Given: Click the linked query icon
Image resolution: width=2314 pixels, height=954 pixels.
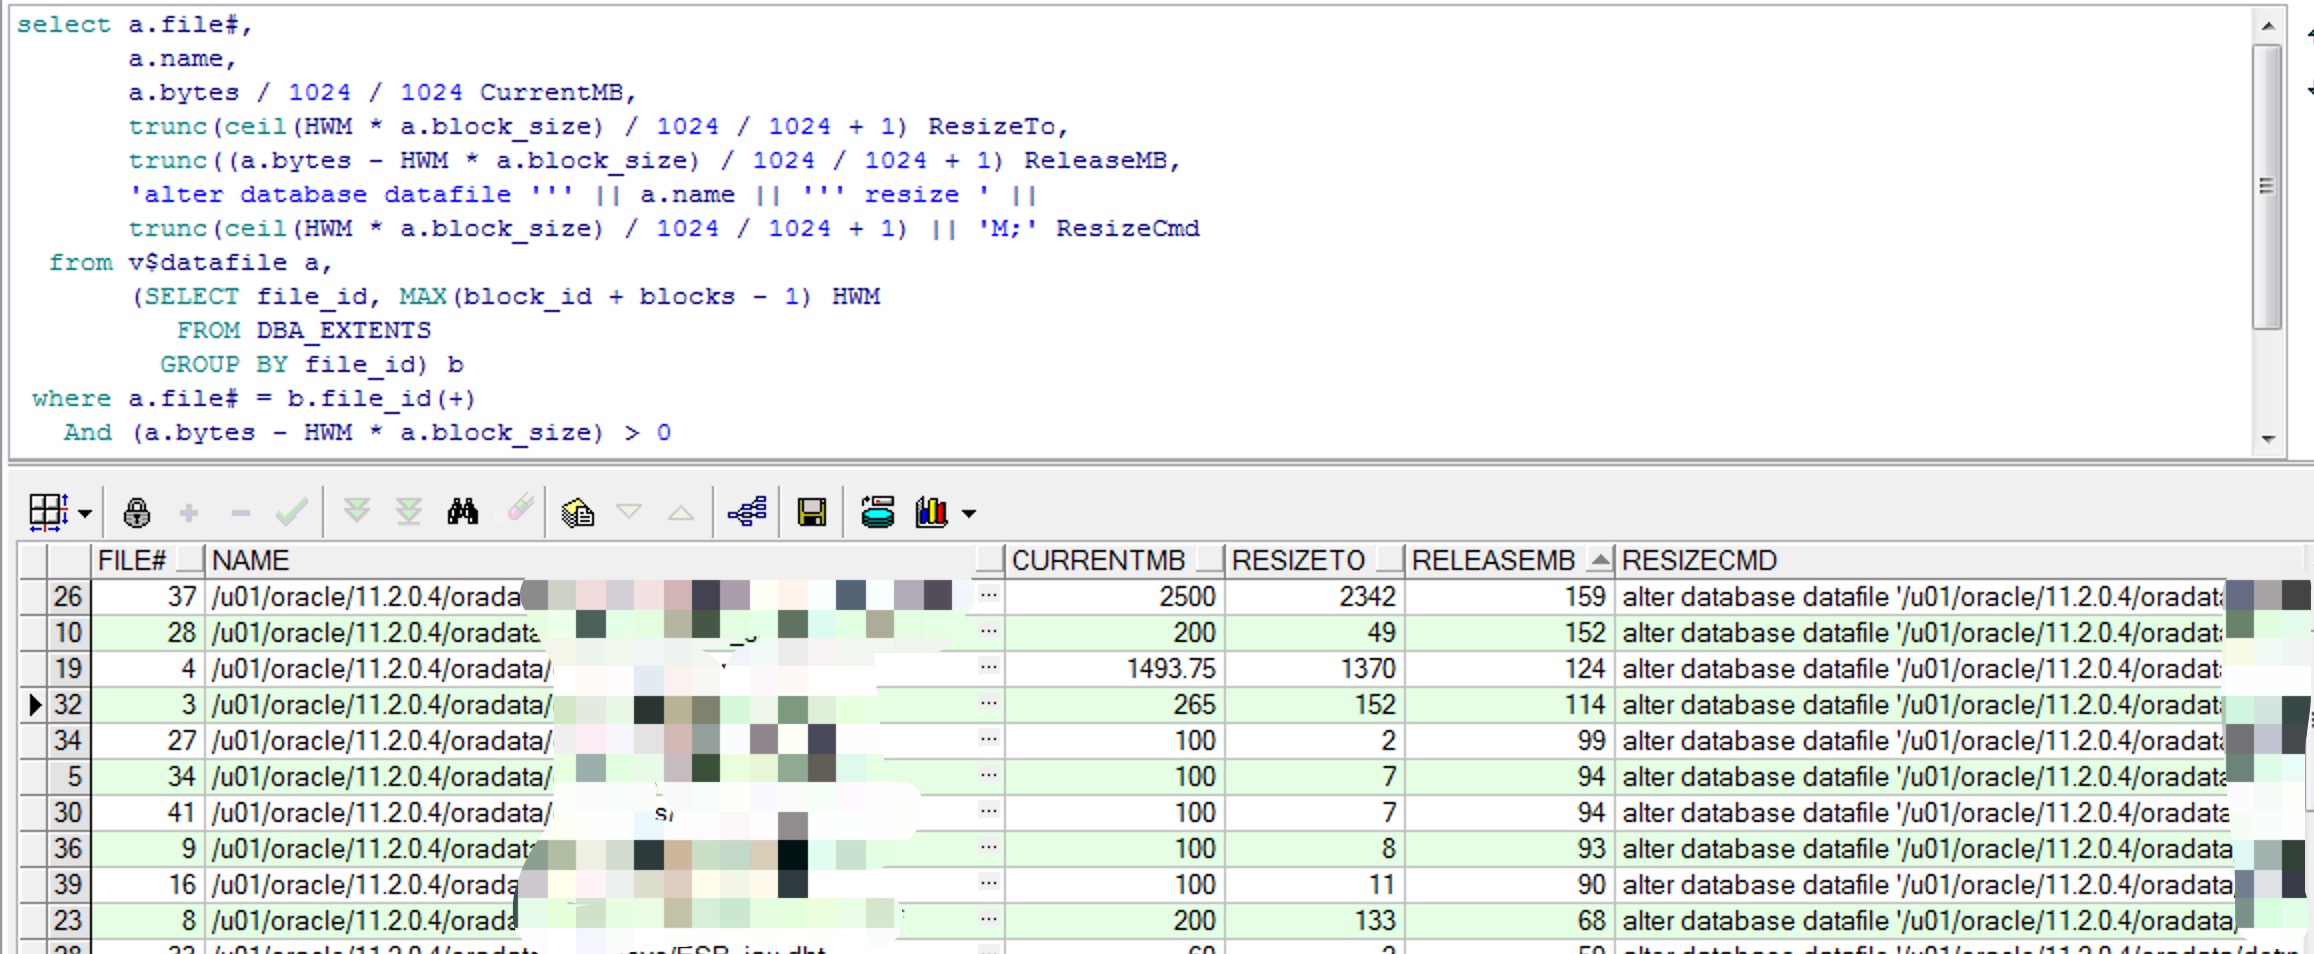Looking at the screenshot, I should point(747,512).
